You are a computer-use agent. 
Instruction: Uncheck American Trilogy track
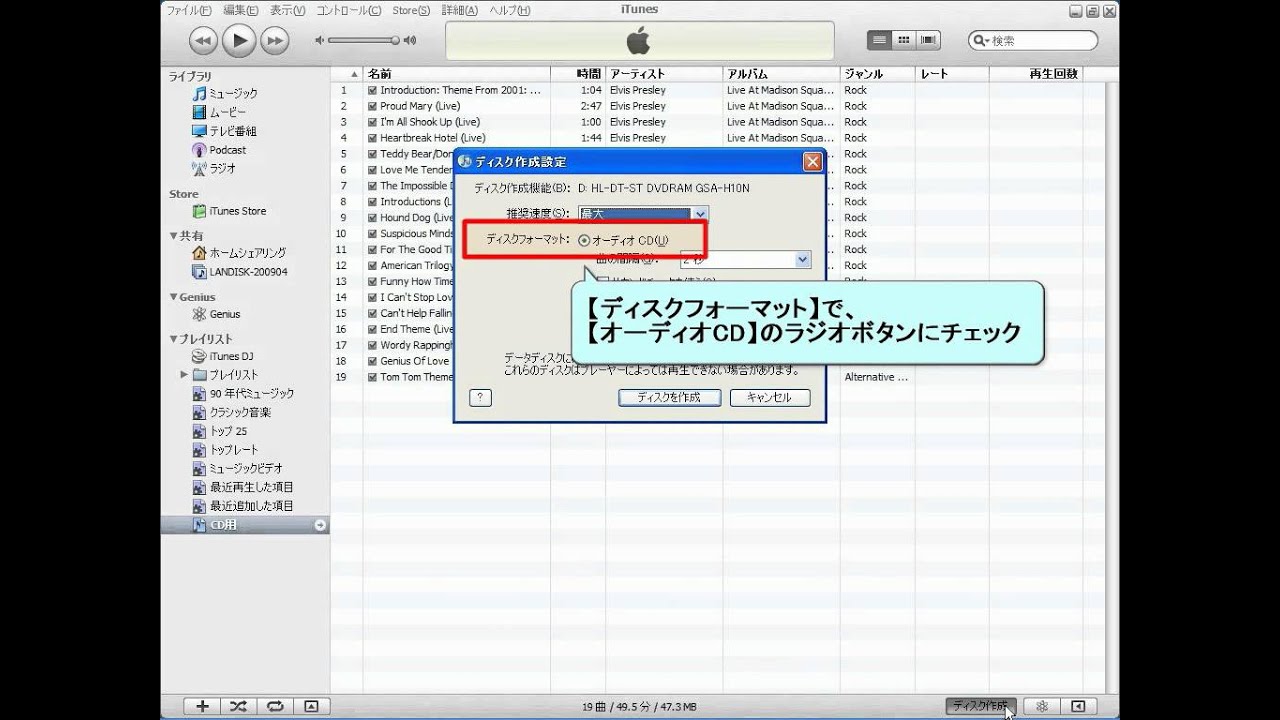pos(372,266)
